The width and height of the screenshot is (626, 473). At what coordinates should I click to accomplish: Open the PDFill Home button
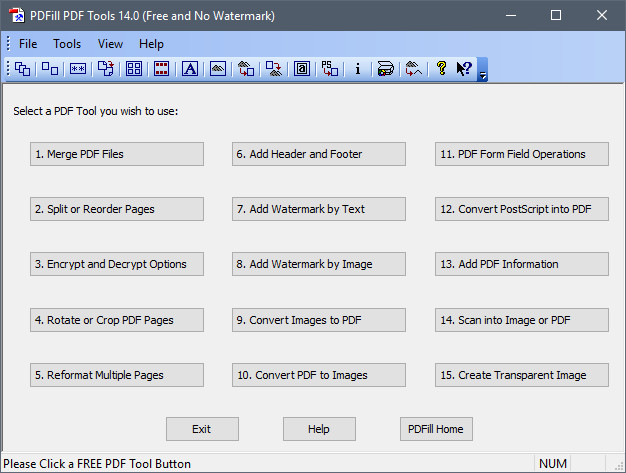(x=436, y=429)
